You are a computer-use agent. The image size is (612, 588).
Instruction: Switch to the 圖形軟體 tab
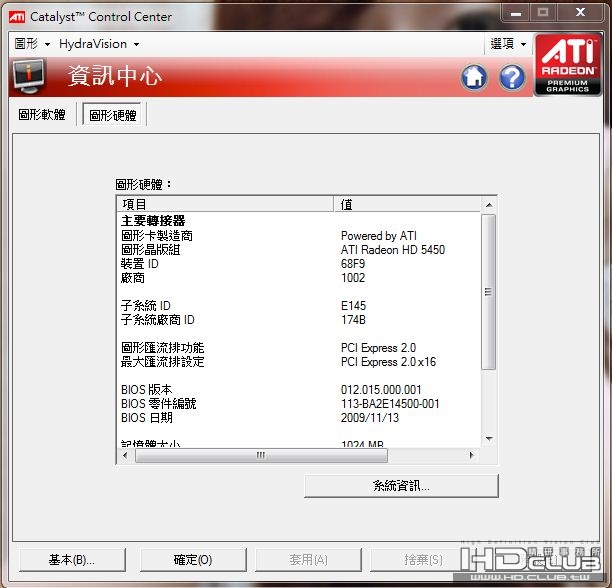coord(42,114)
